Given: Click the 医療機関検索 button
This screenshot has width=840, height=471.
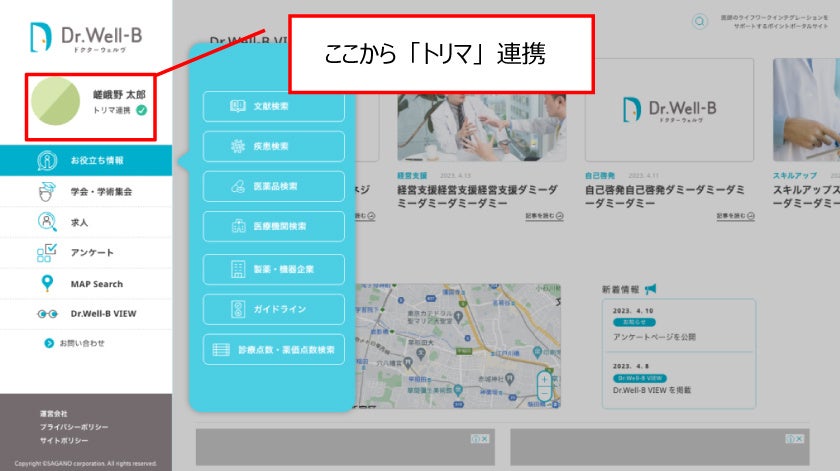Looking at the screenshot, I should tap(274, 226).
